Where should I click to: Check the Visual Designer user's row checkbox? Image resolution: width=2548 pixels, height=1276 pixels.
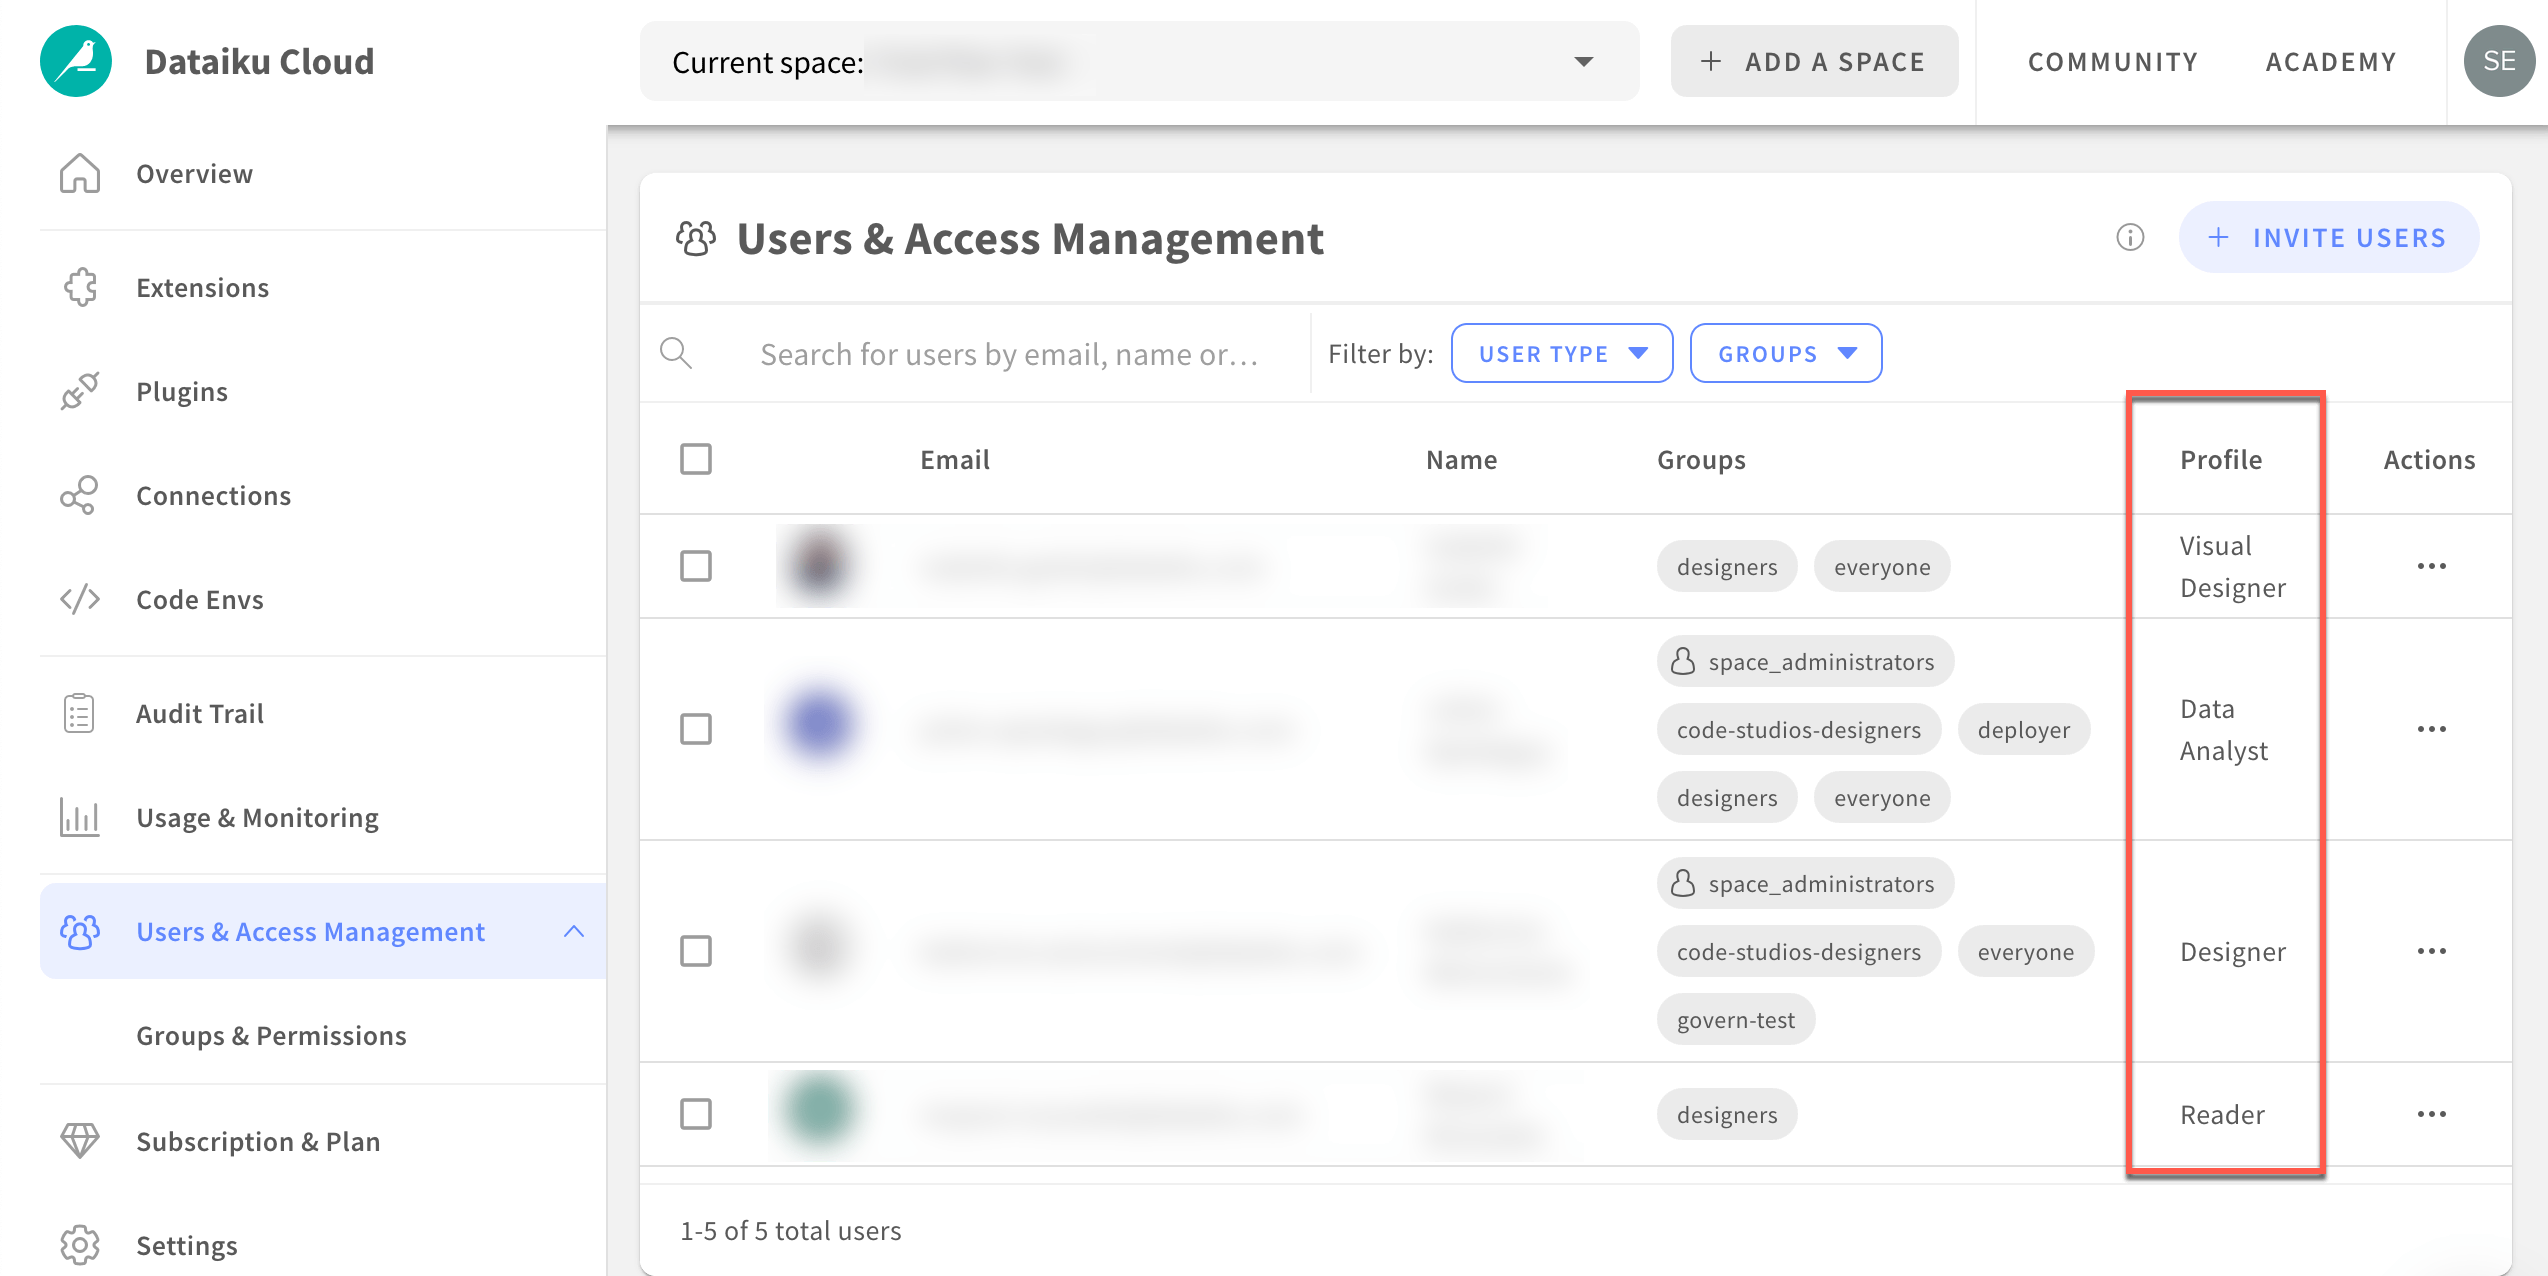coord(696,565)
